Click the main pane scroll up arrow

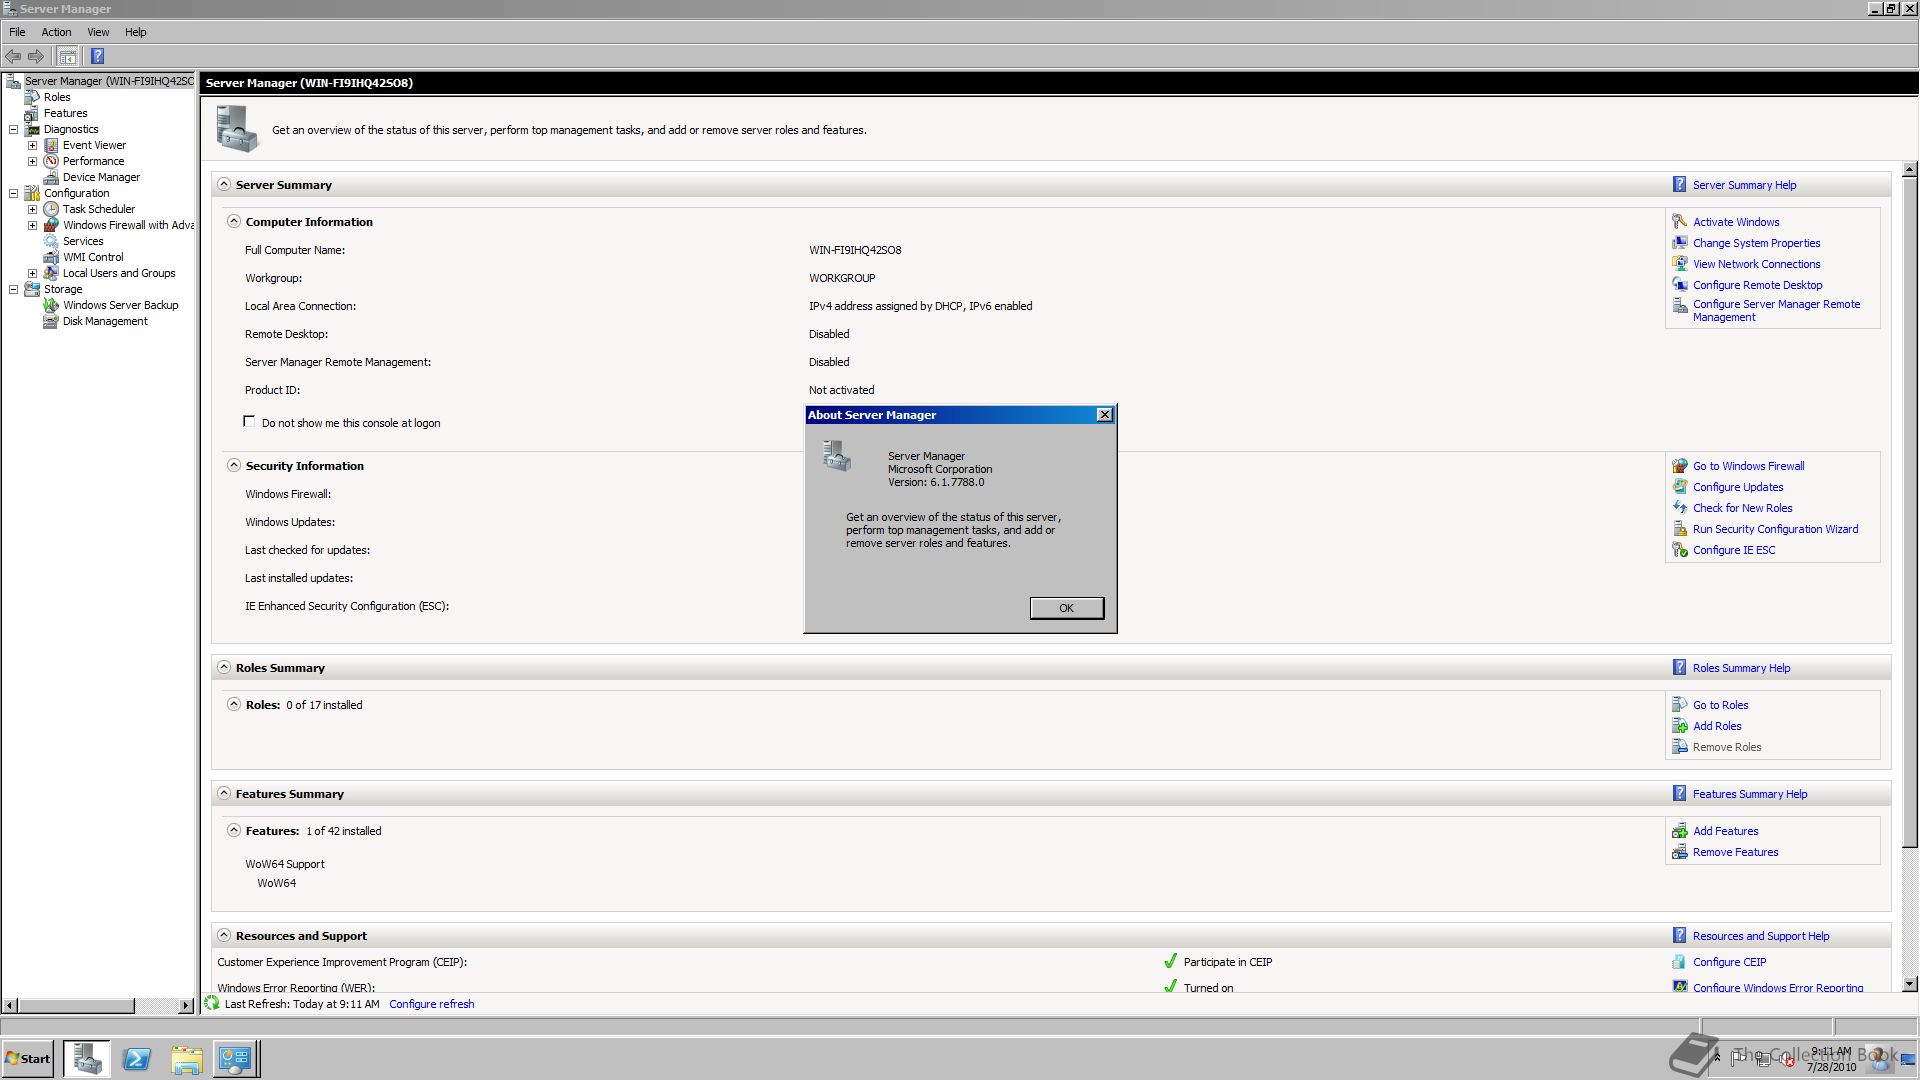click(1909, 169)
